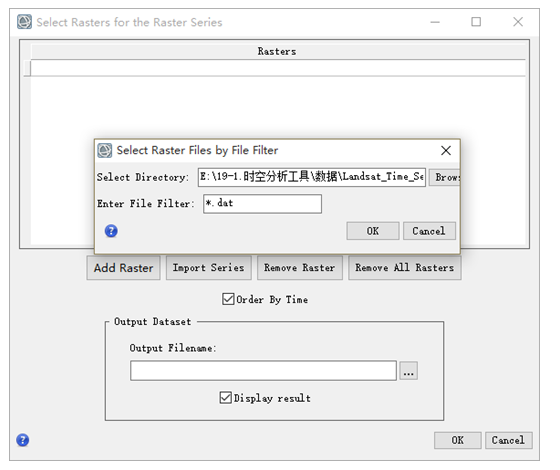Cancel the file filter dialog
This screenshot has width=560, height=470.
[429, 231]
